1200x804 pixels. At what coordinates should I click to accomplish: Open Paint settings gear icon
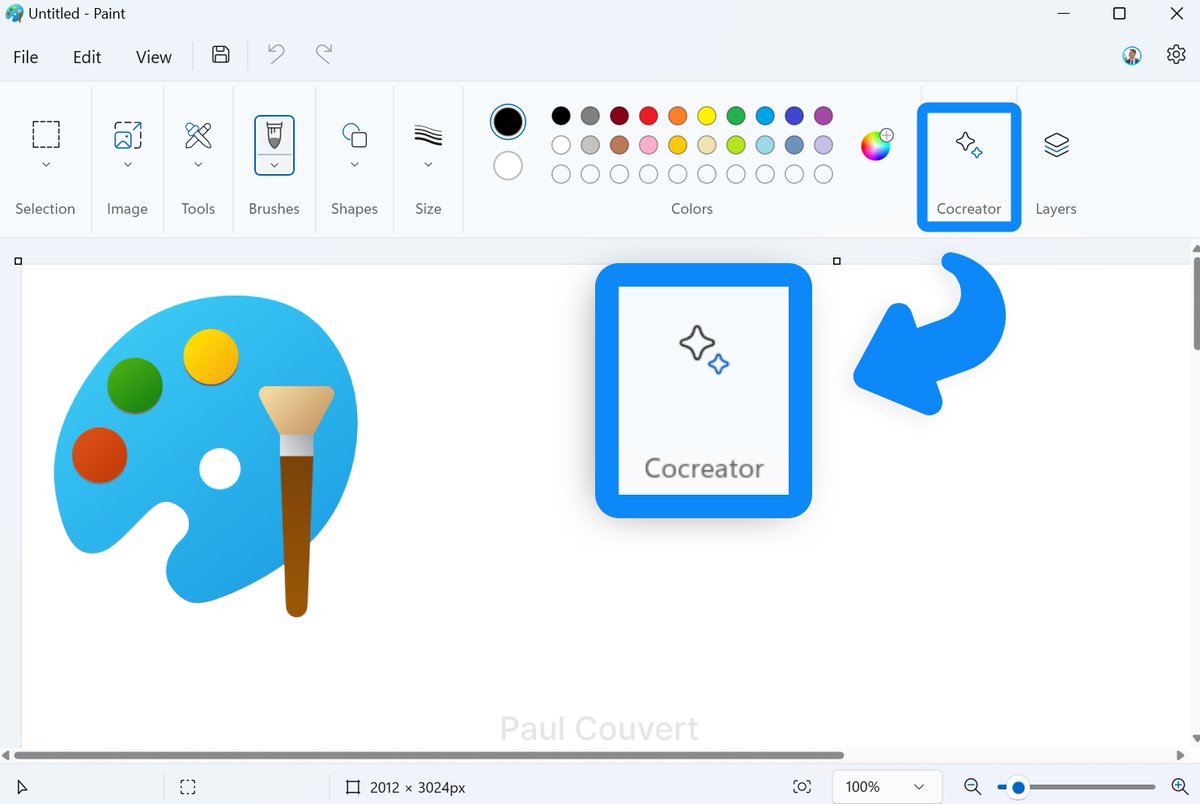pyautogui.click(x=1176, y=55)
